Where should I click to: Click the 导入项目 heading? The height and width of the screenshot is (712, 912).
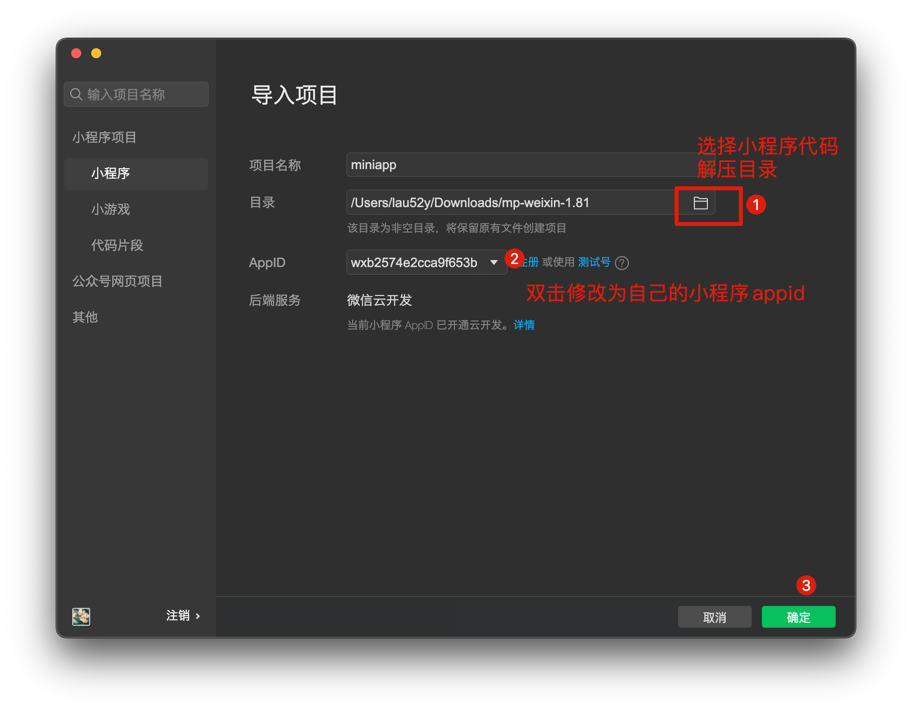294,95
